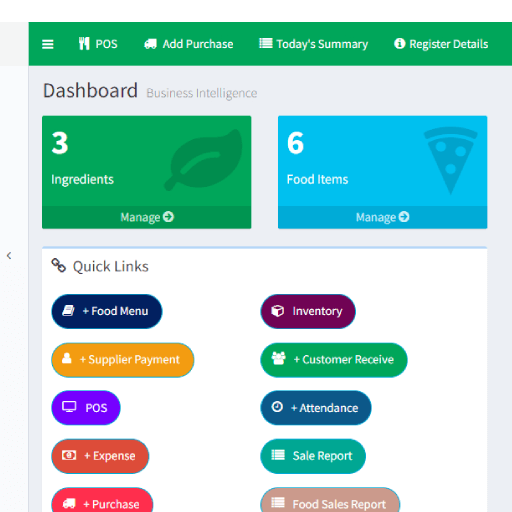Collapse sidebar with left chevron arrow
Screen dimensions: 512x512
pos(9,256)
